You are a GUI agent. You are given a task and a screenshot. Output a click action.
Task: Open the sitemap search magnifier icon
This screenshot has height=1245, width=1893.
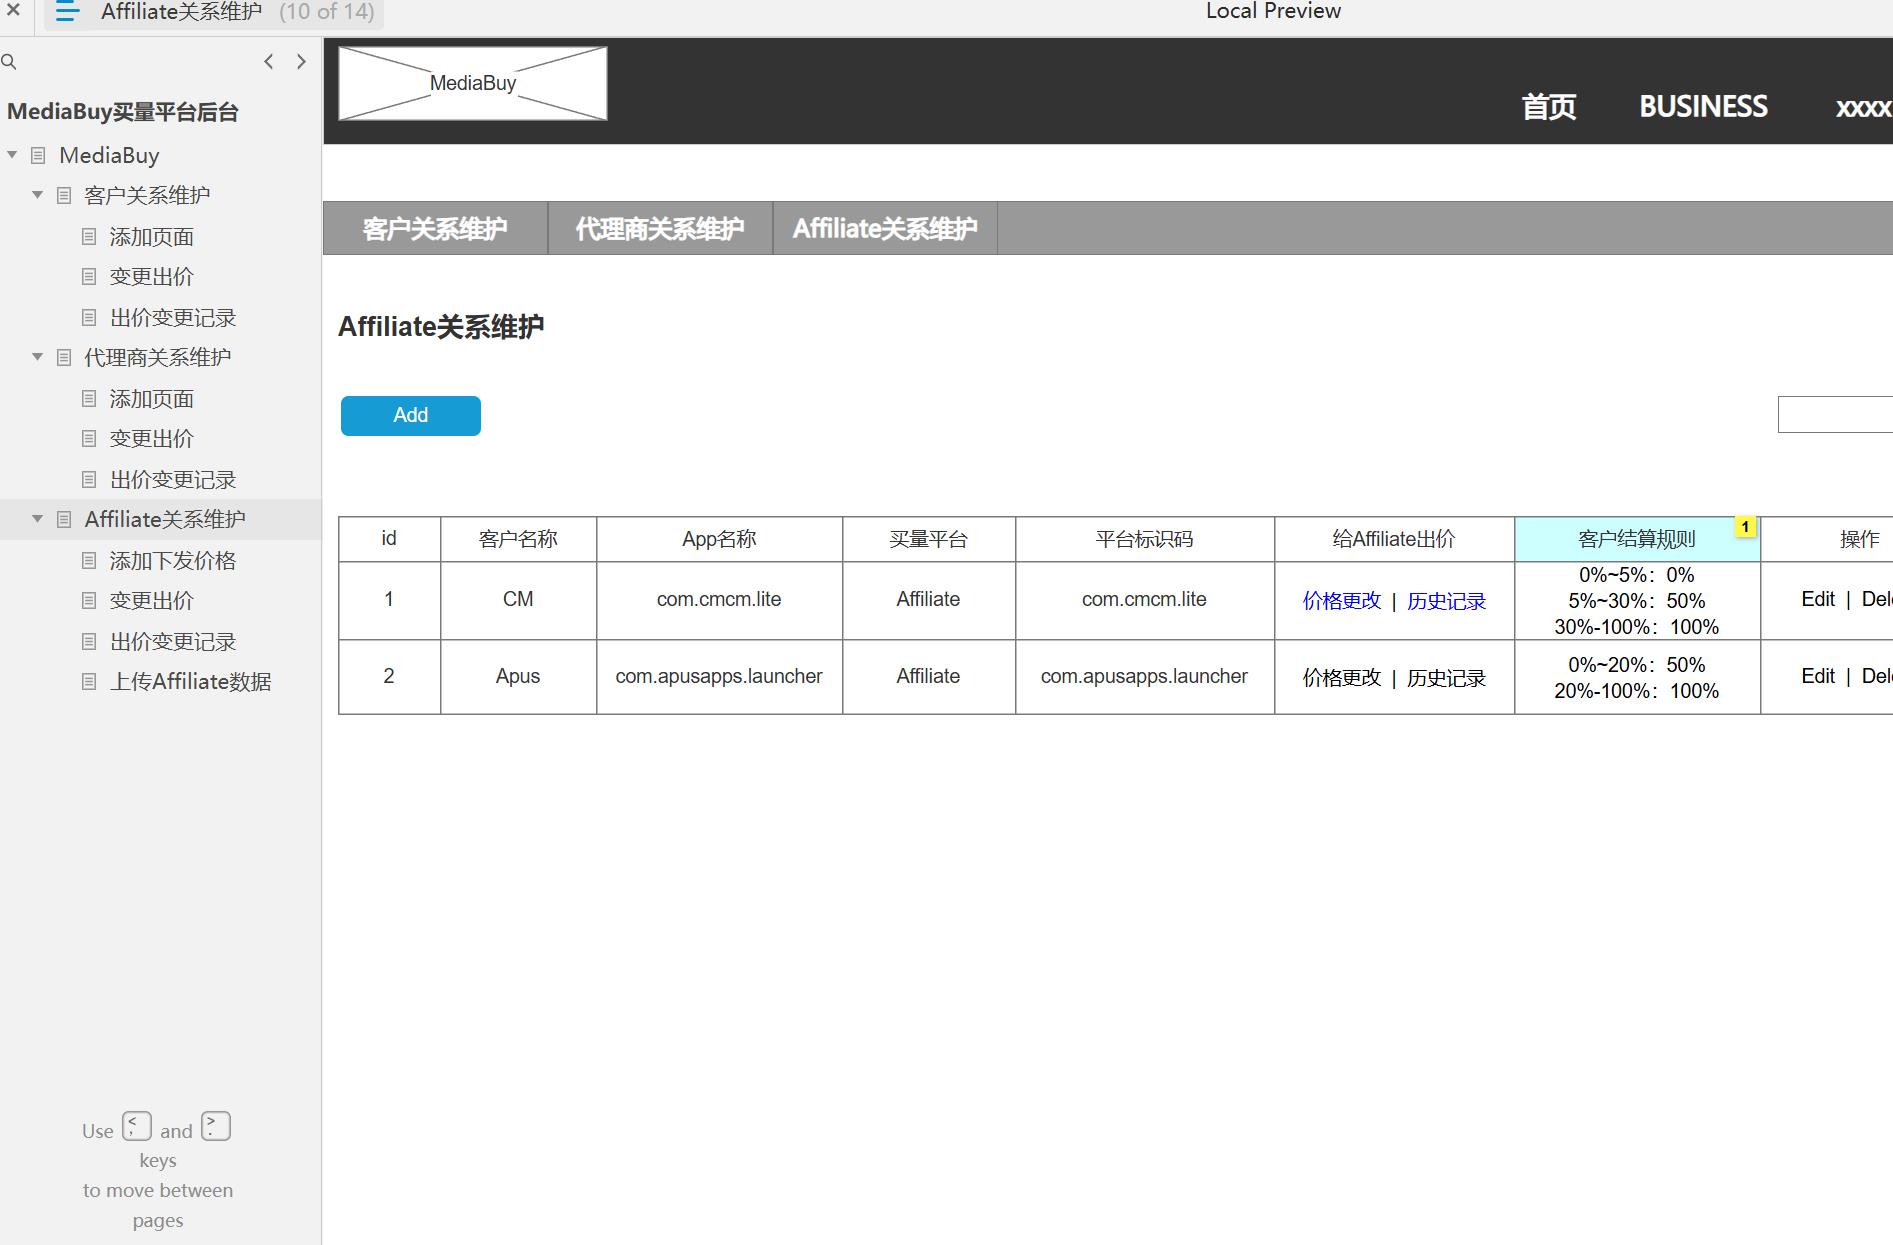tap(9, 62)
